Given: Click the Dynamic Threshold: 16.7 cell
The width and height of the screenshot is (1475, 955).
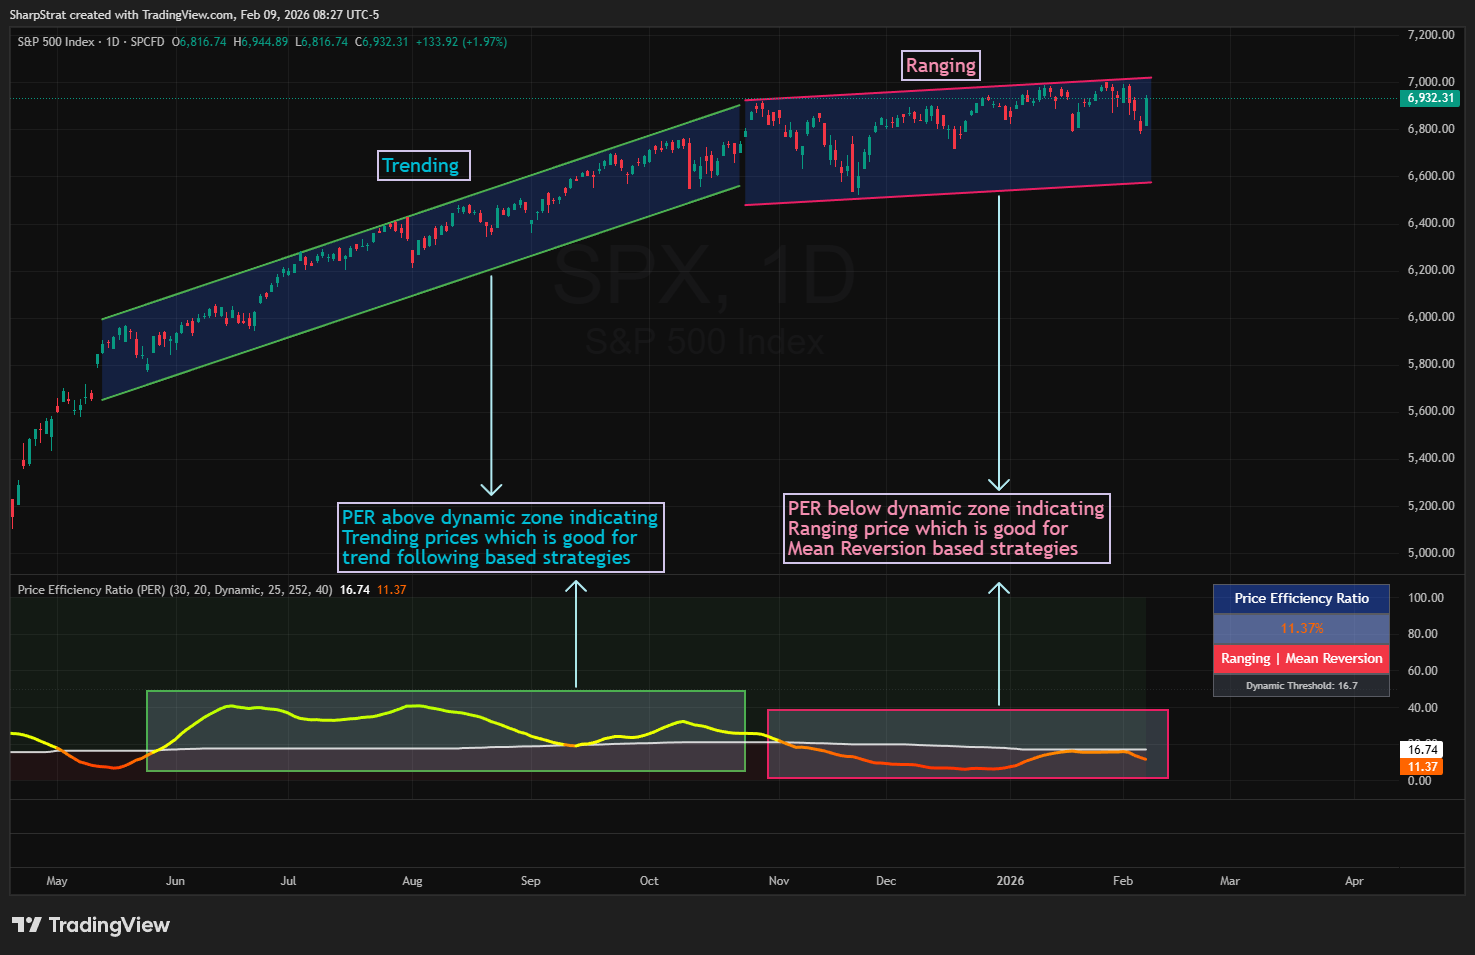Looking at the screenshot, I should (x=1301, y=686).
